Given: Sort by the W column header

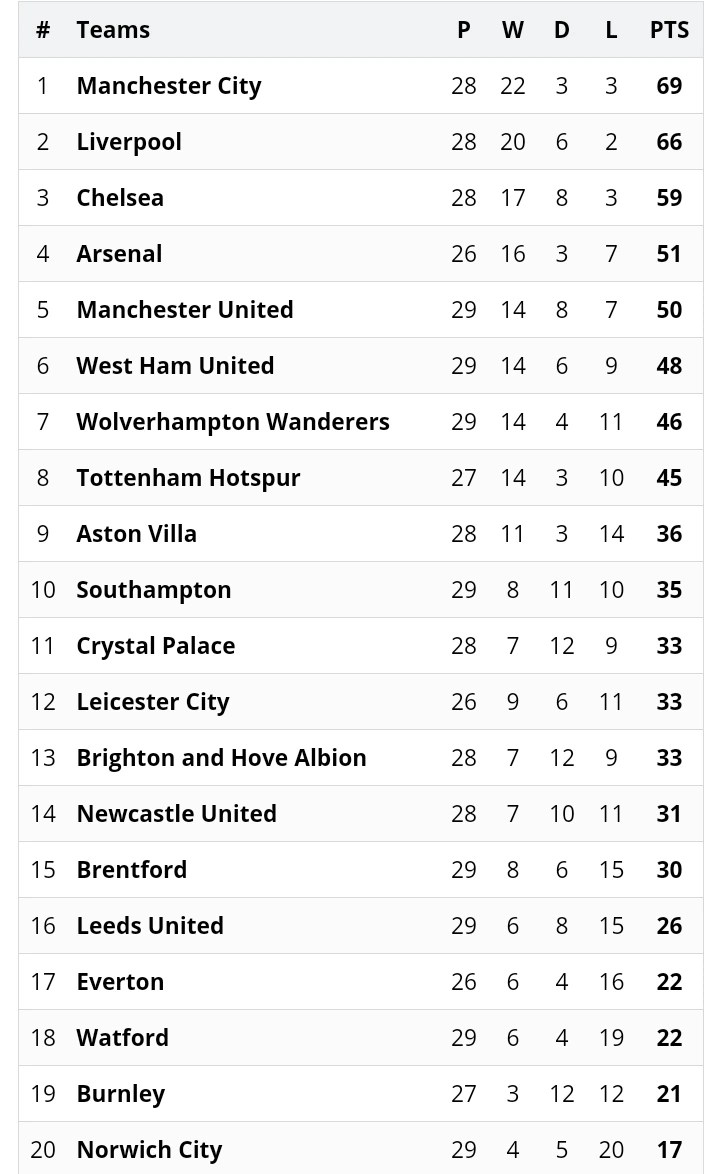Looking at the screenshot, I should [512, 30].
